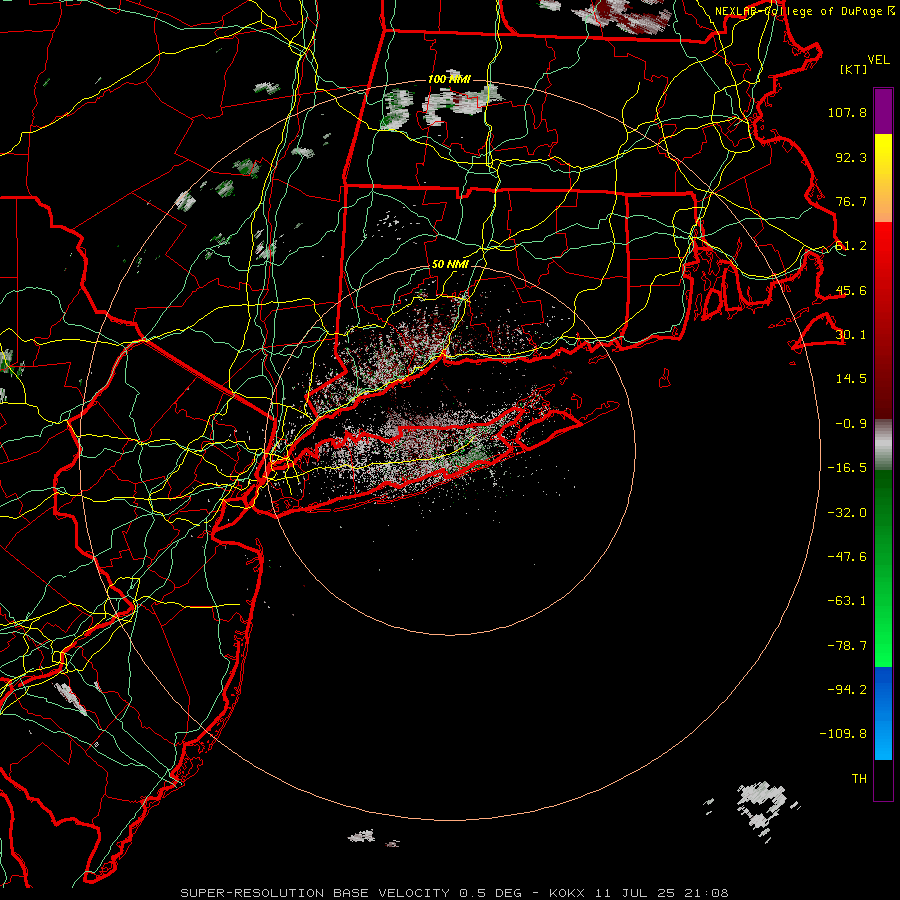This screenshot has height=900, width=900.
Task: Click the 0.5 DEG elevation text
Action: coord(491,893)
